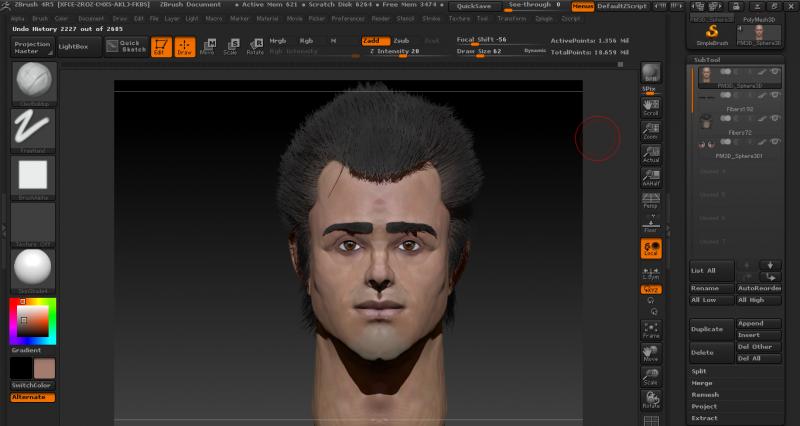Image resolution: width=800 pixels, height=426 pixels.
Task: Click the Frame mesh icon
Action: pyautogui.click(x=651, y=330)
